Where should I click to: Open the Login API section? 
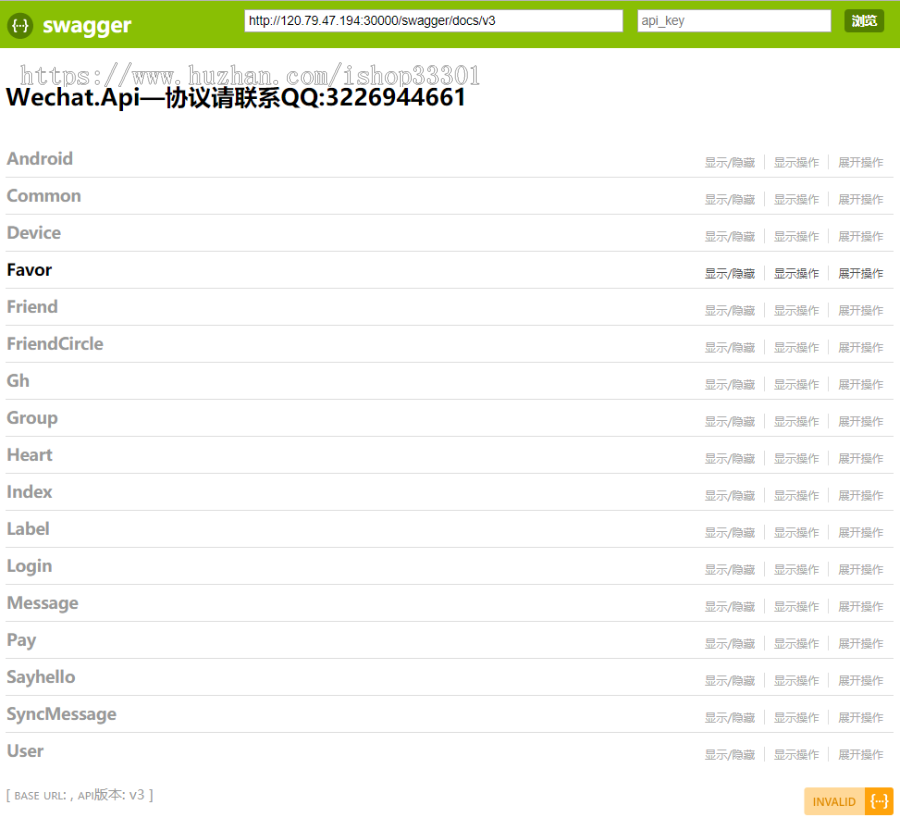(x=29, y=566)
